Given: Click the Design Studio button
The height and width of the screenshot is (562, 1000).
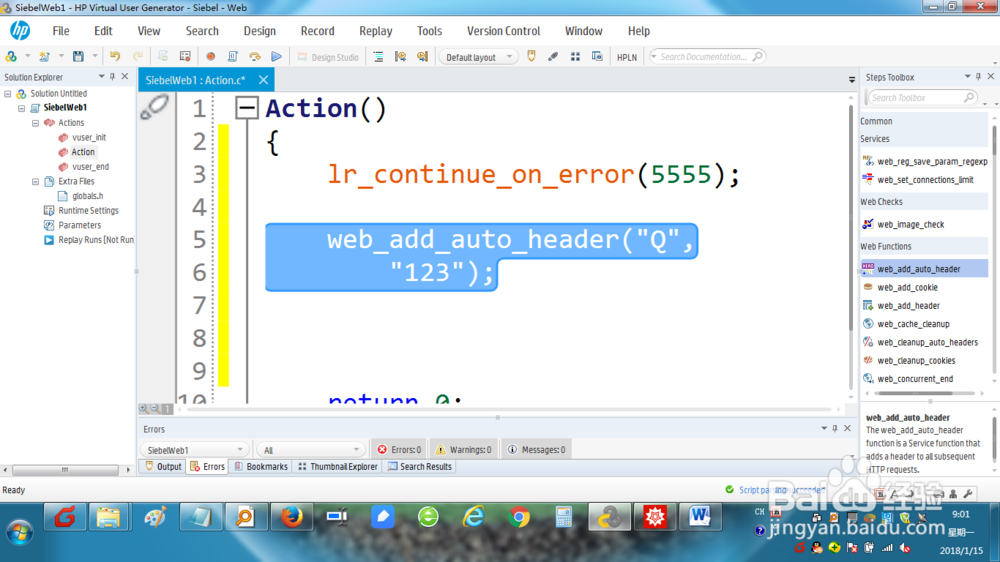Looking at the screenshot, I should pyautogui.click(x=328, y=57).
